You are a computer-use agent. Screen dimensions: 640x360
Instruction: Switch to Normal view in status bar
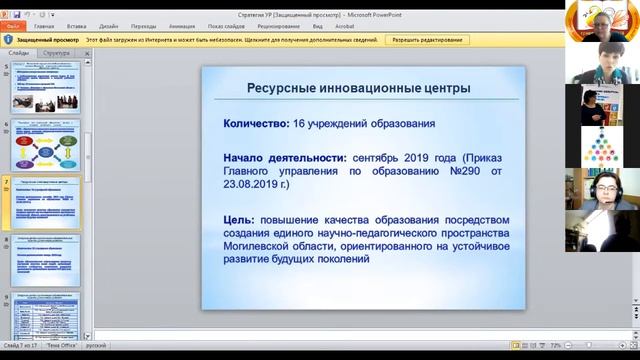[x=516, y=345]
